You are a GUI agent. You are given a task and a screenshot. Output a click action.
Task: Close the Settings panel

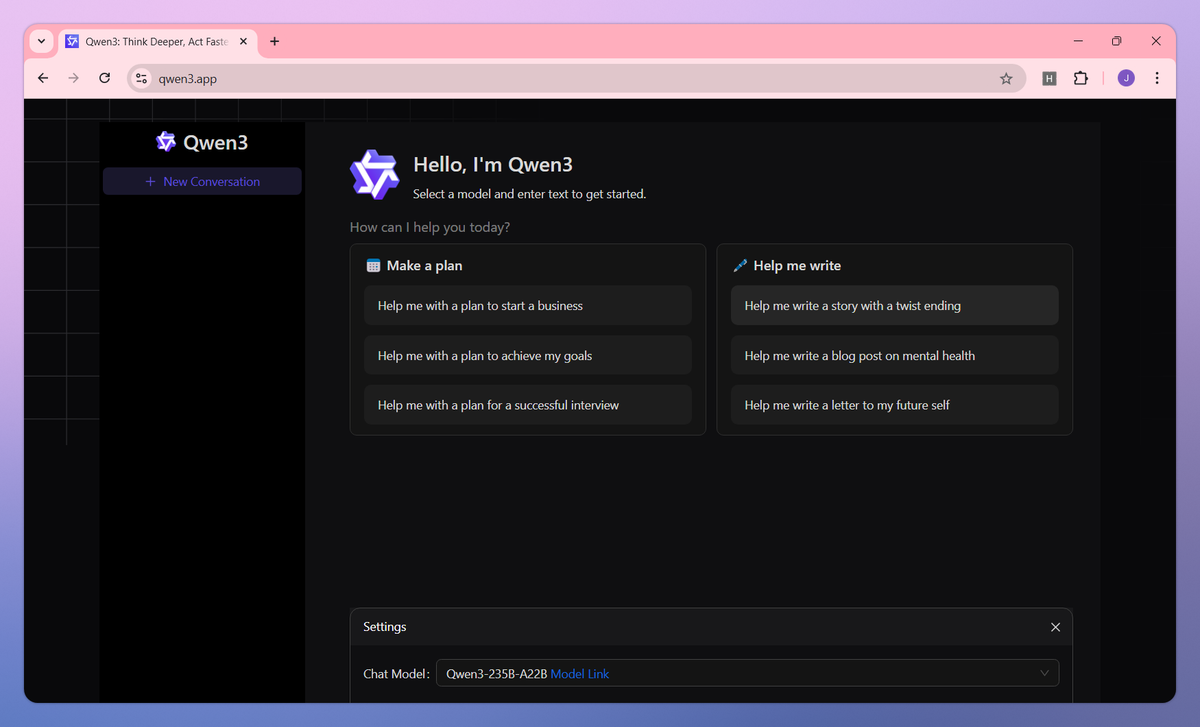[x=1055, y=627]
